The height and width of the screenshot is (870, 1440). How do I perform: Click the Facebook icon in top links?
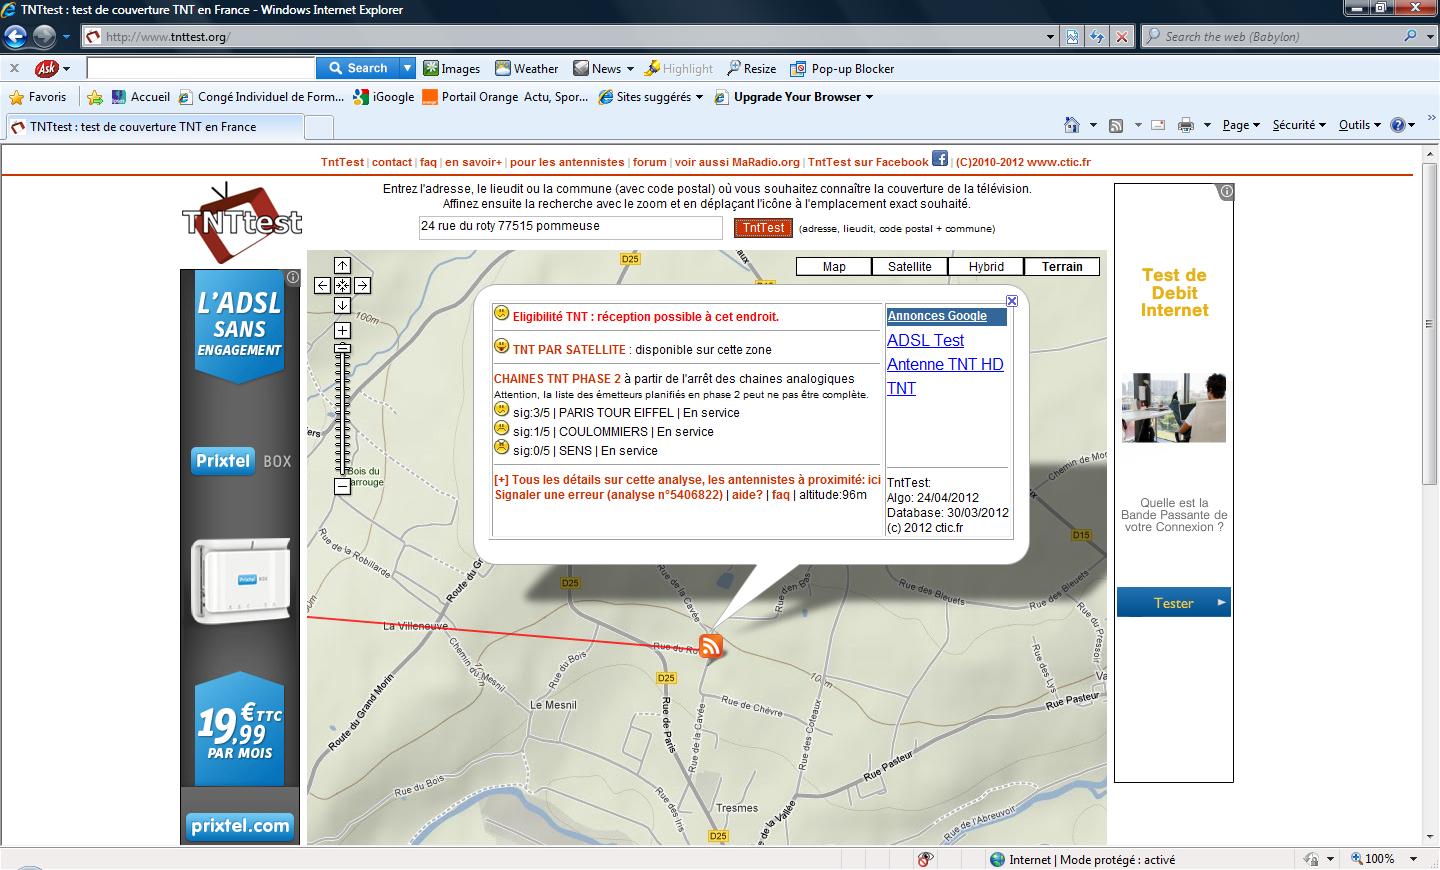tap(940, 158)
